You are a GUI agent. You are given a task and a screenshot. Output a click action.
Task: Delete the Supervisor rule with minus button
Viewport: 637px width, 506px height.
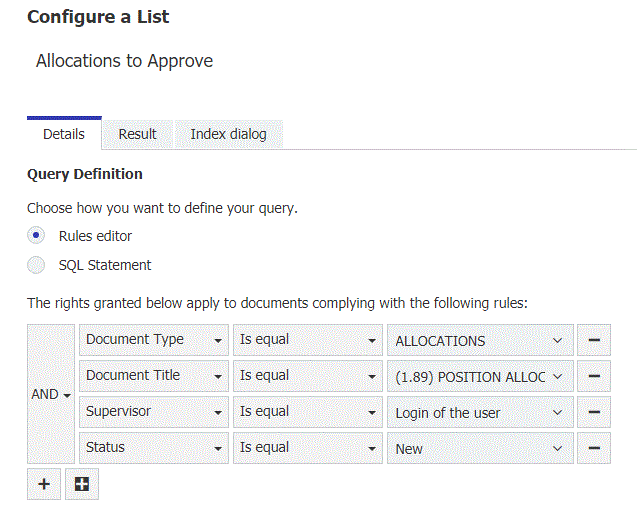[x=594, y=412]
